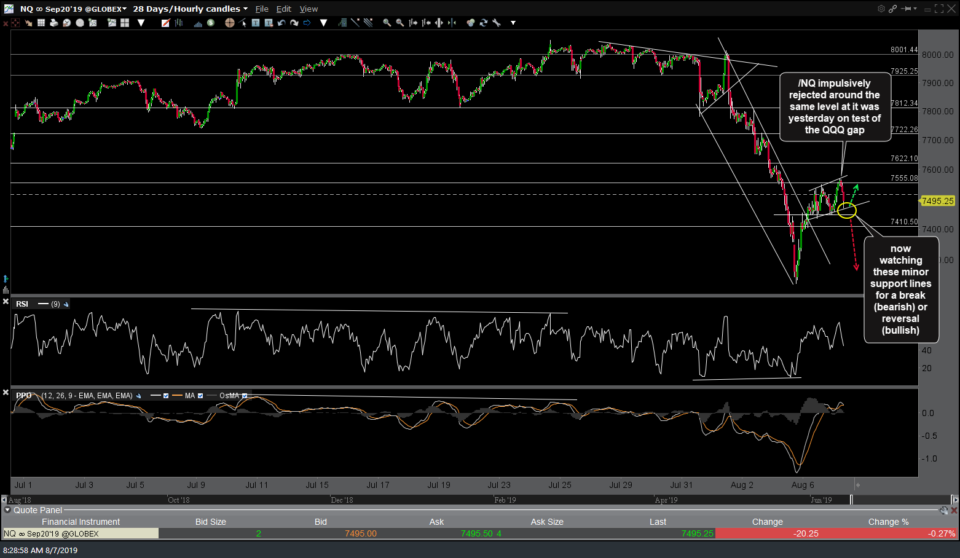The height and width of the screenshot is (558, 960).
Task: Refresh the chart with circular arrows icon
Action: coord(484,23)
